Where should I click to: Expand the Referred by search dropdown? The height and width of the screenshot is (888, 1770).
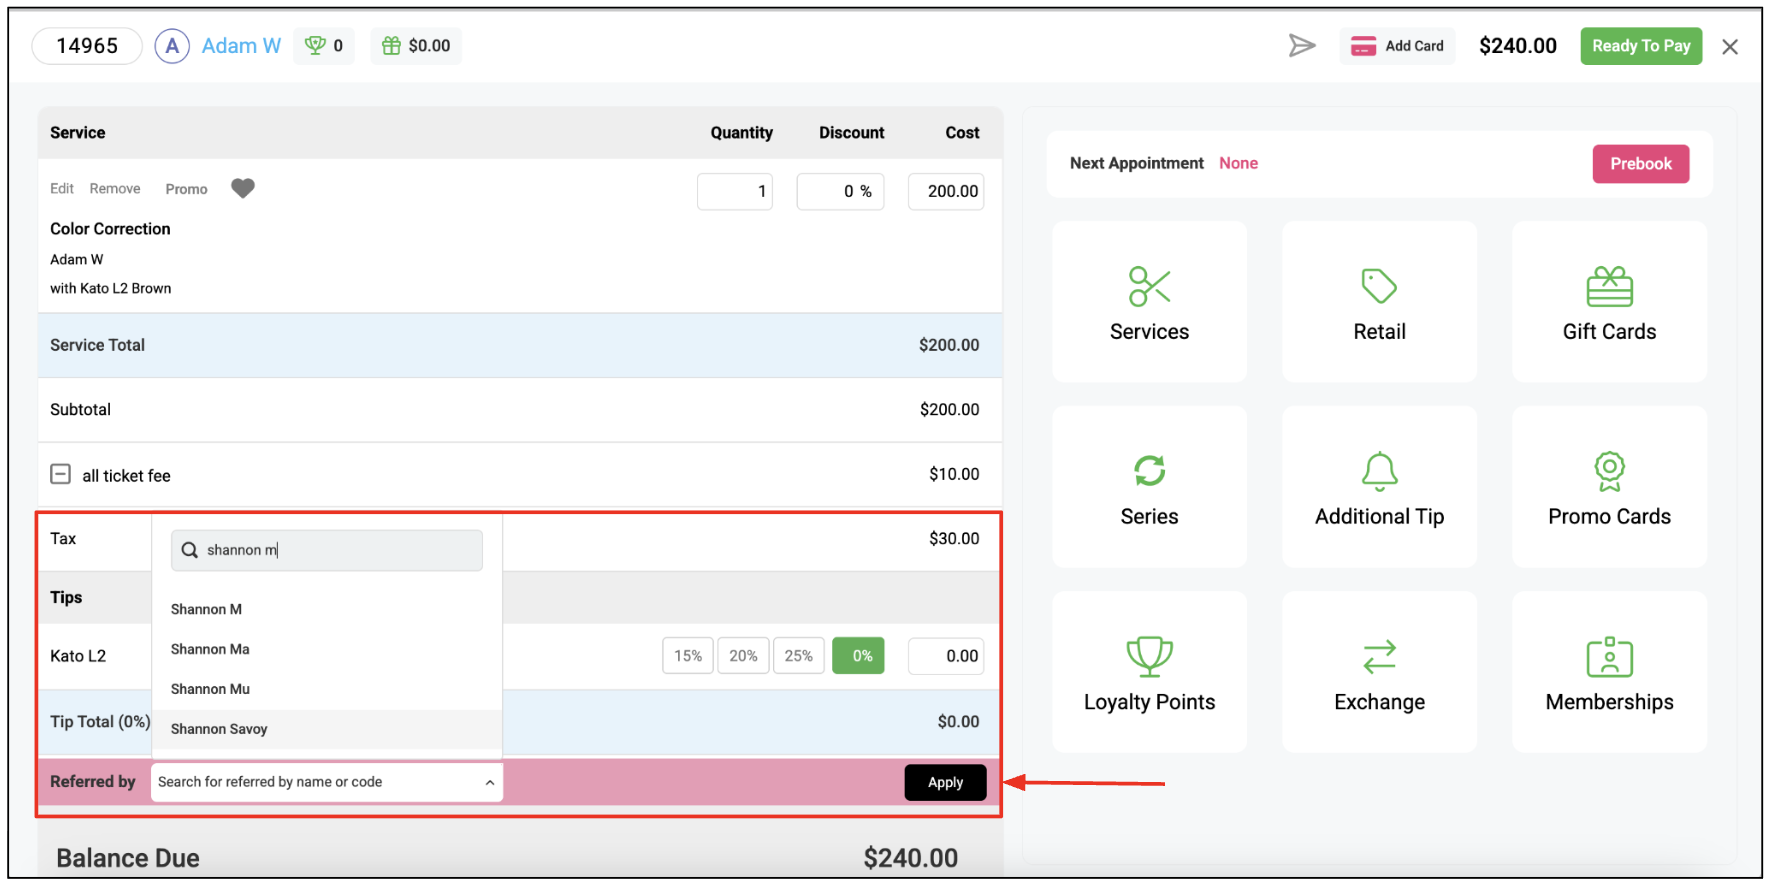tap(326, 782)
